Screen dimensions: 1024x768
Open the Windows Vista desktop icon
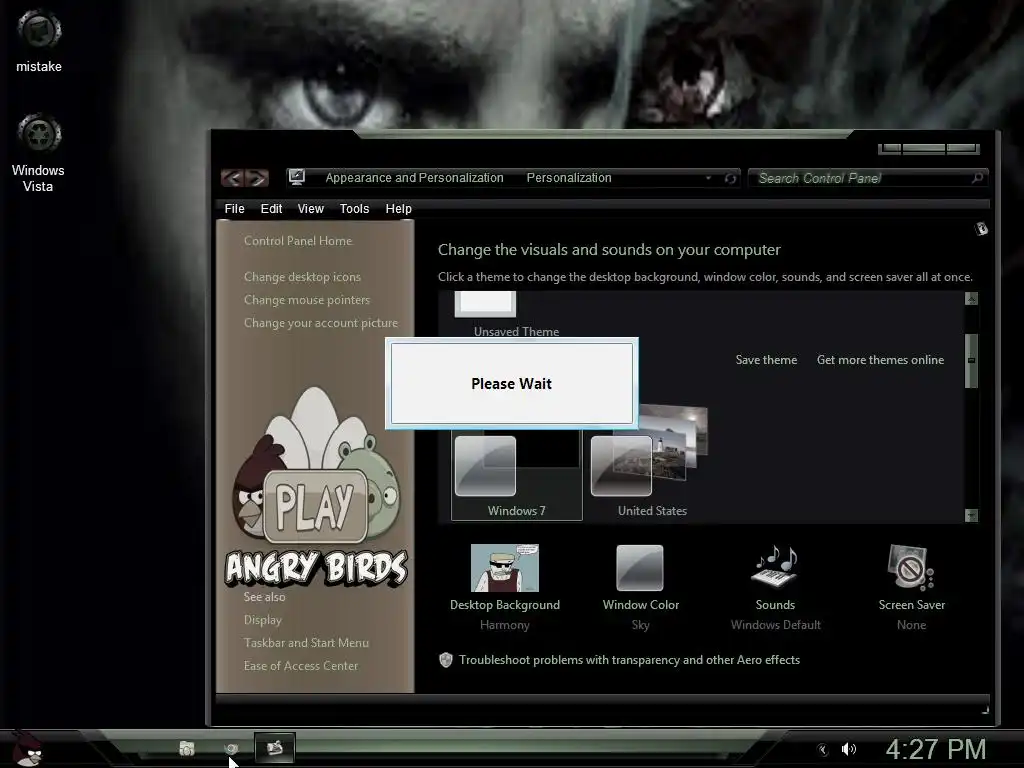38,153
